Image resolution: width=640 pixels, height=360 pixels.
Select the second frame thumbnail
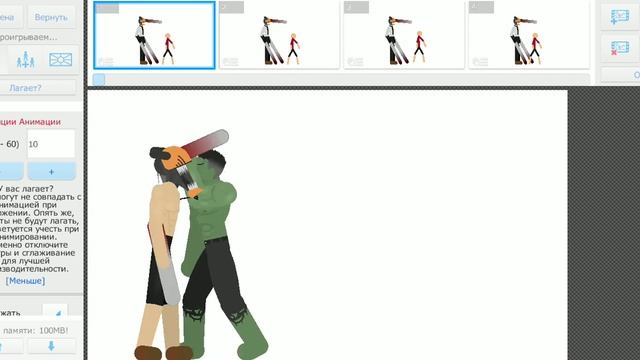click(279, 35)
